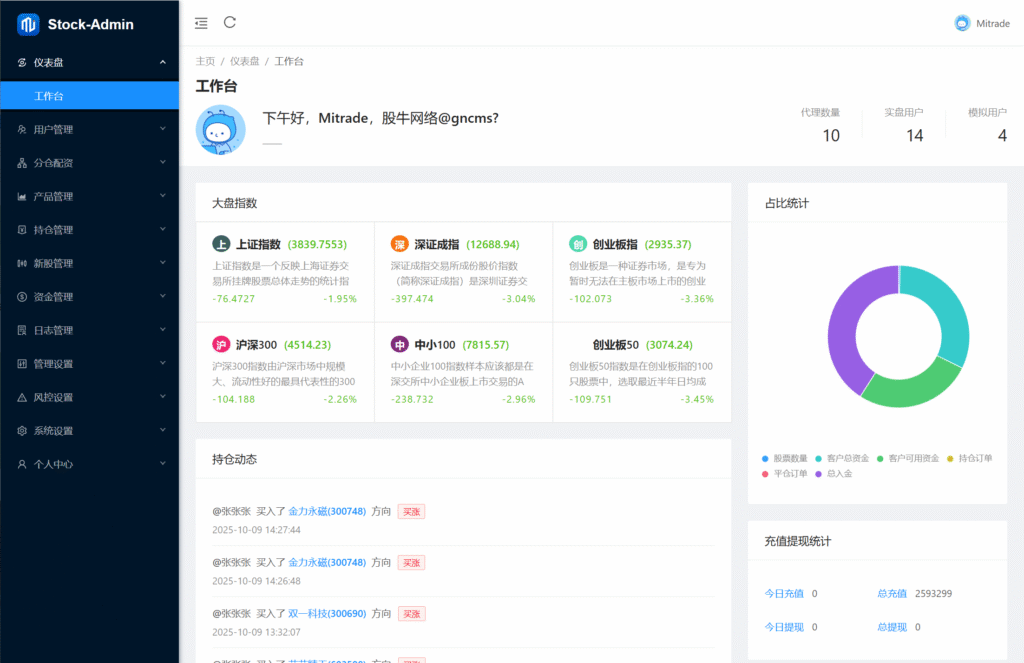Screen dimensions: 1024x663
Task: Click the sidebar collapse icon in header
Action: point(202,23)
